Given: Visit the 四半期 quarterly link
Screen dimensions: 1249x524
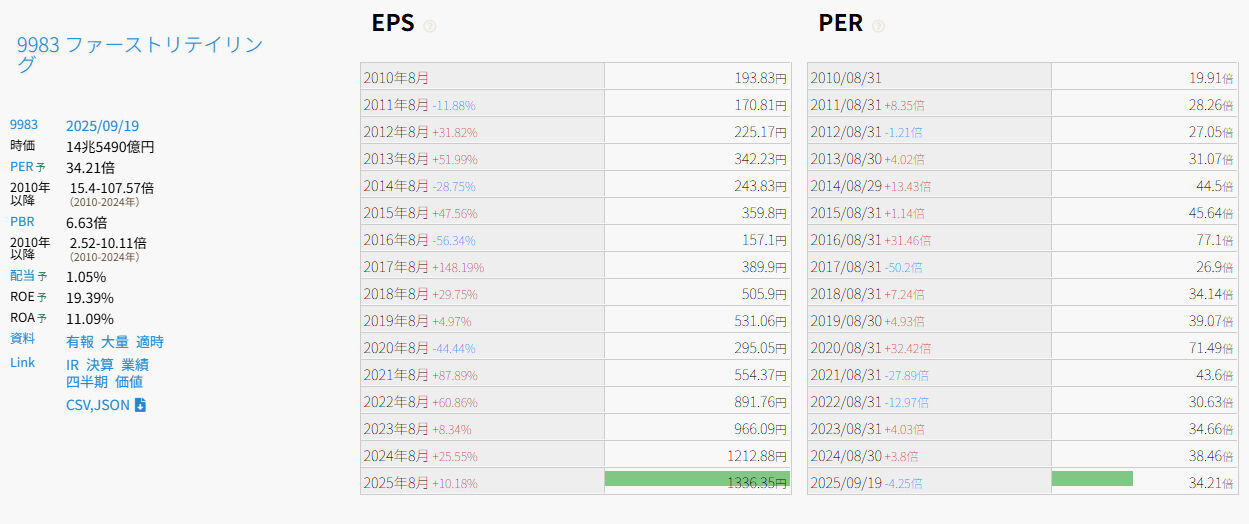Looking at the screenshot, I should point(87,382).
